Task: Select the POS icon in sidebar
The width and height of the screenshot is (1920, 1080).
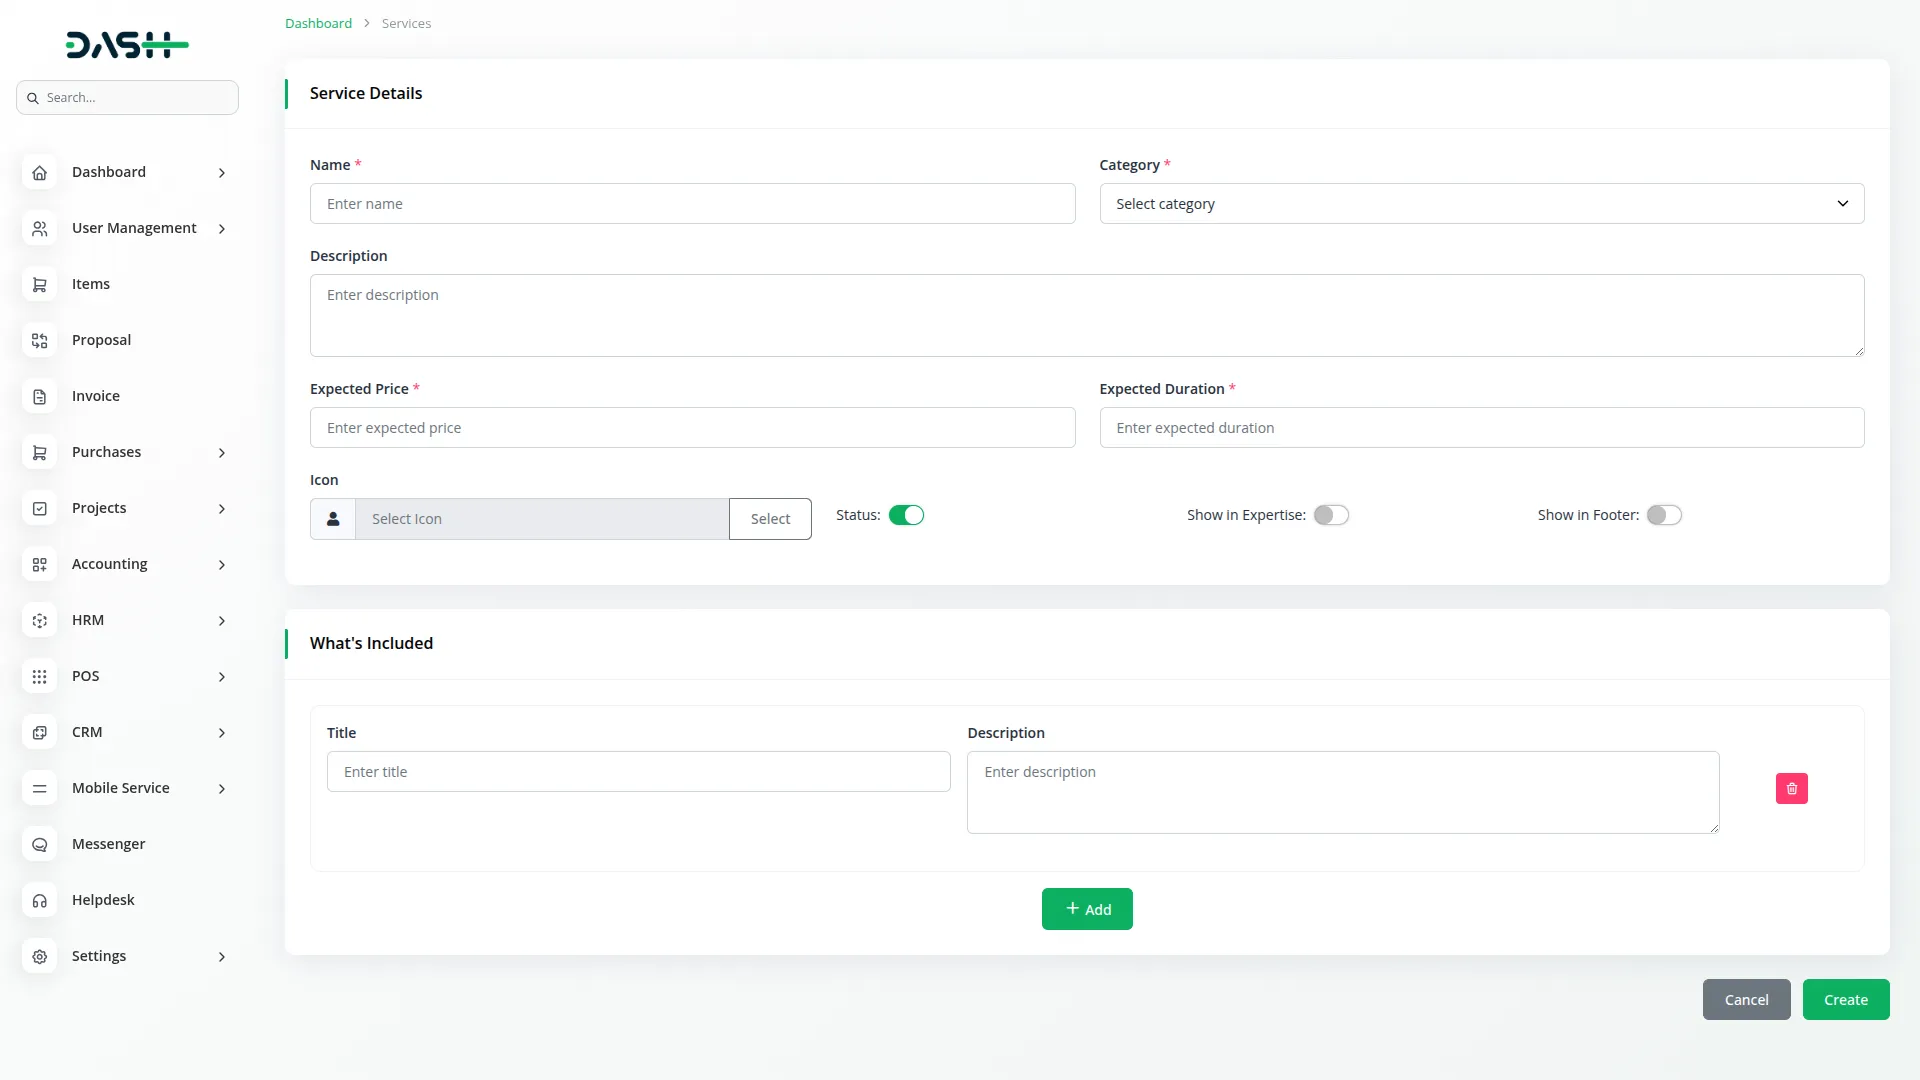Action: [x=39, y=676]
